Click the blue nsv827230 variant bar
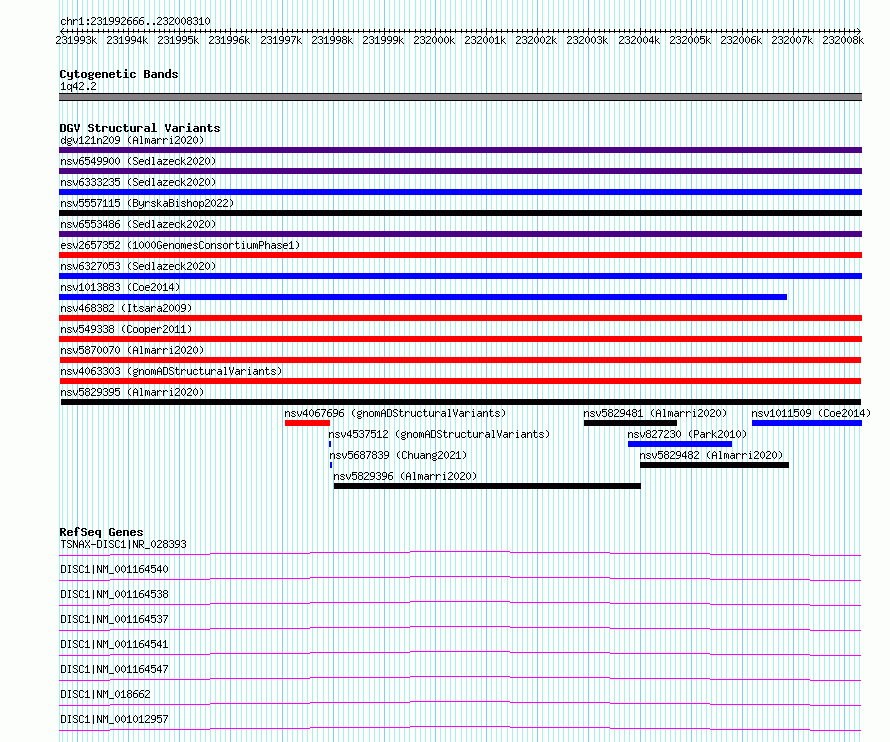Image resolution: width=890 pixels, height=742 pixels. 680,444
